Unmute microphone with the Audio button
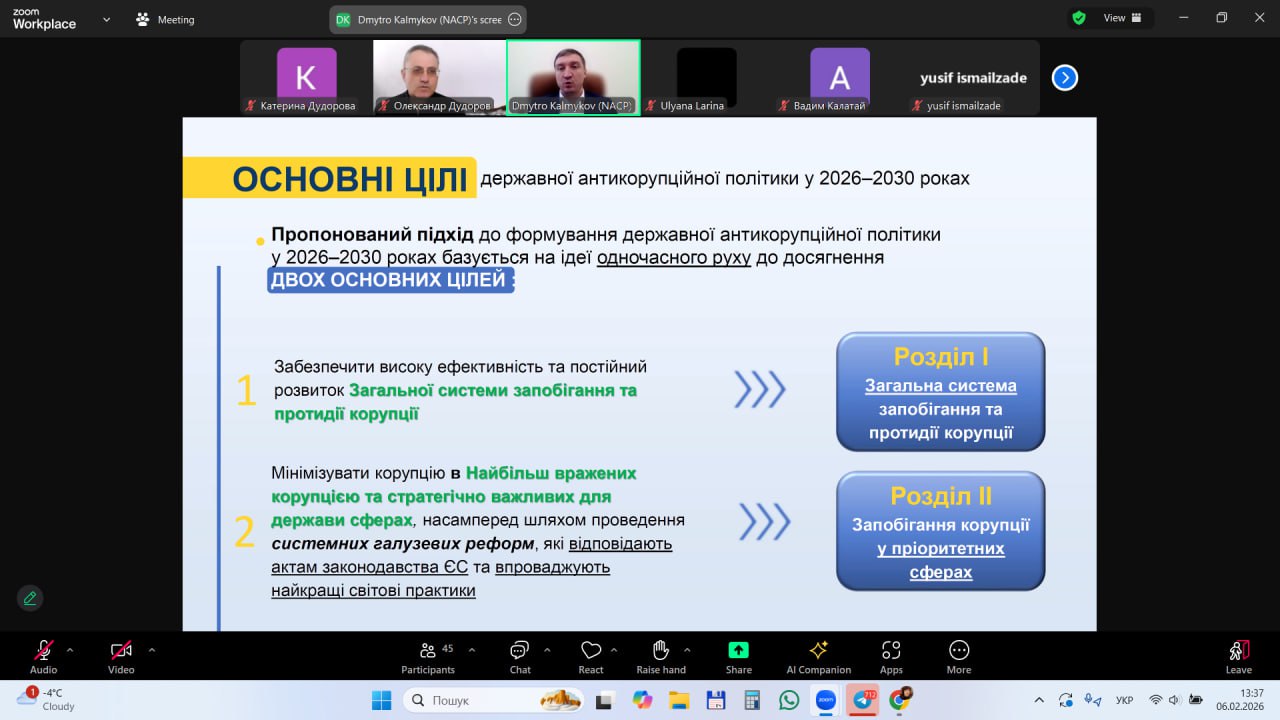This screenshot has width=1280, height=720. (43, 655)
